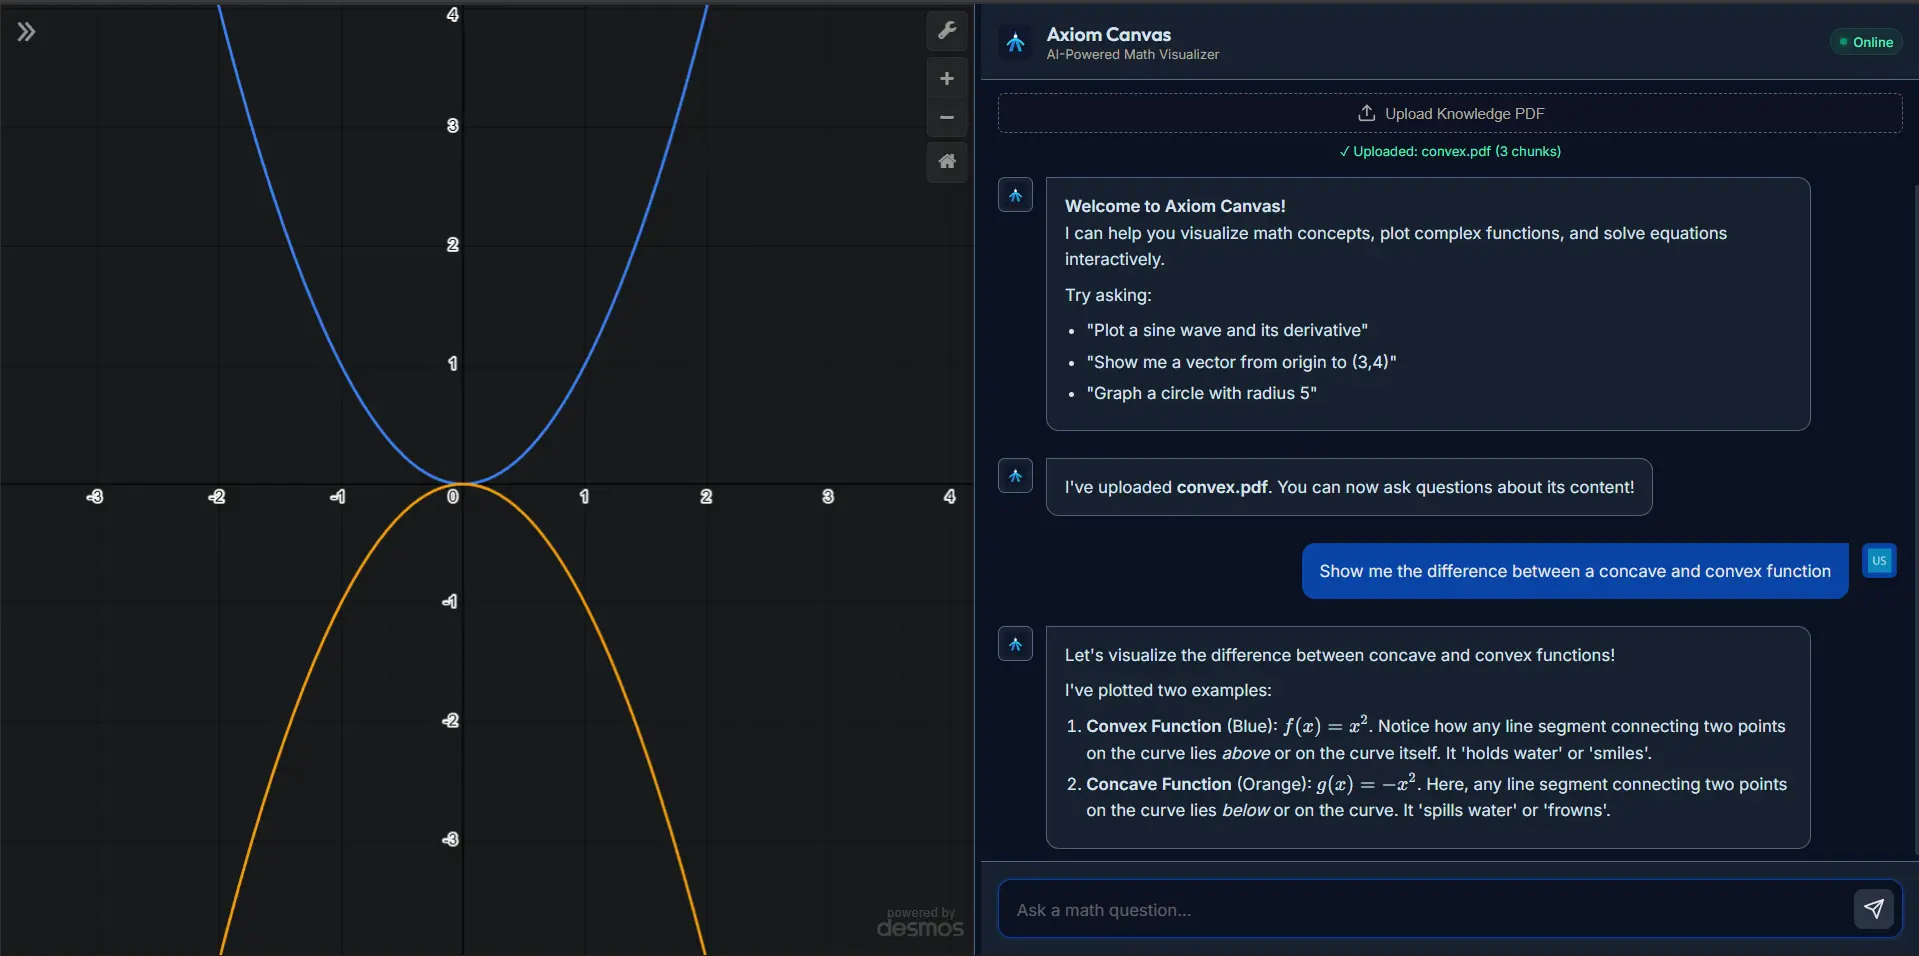
Task: Click the Online status badge
Action: tap(1866, 42)
